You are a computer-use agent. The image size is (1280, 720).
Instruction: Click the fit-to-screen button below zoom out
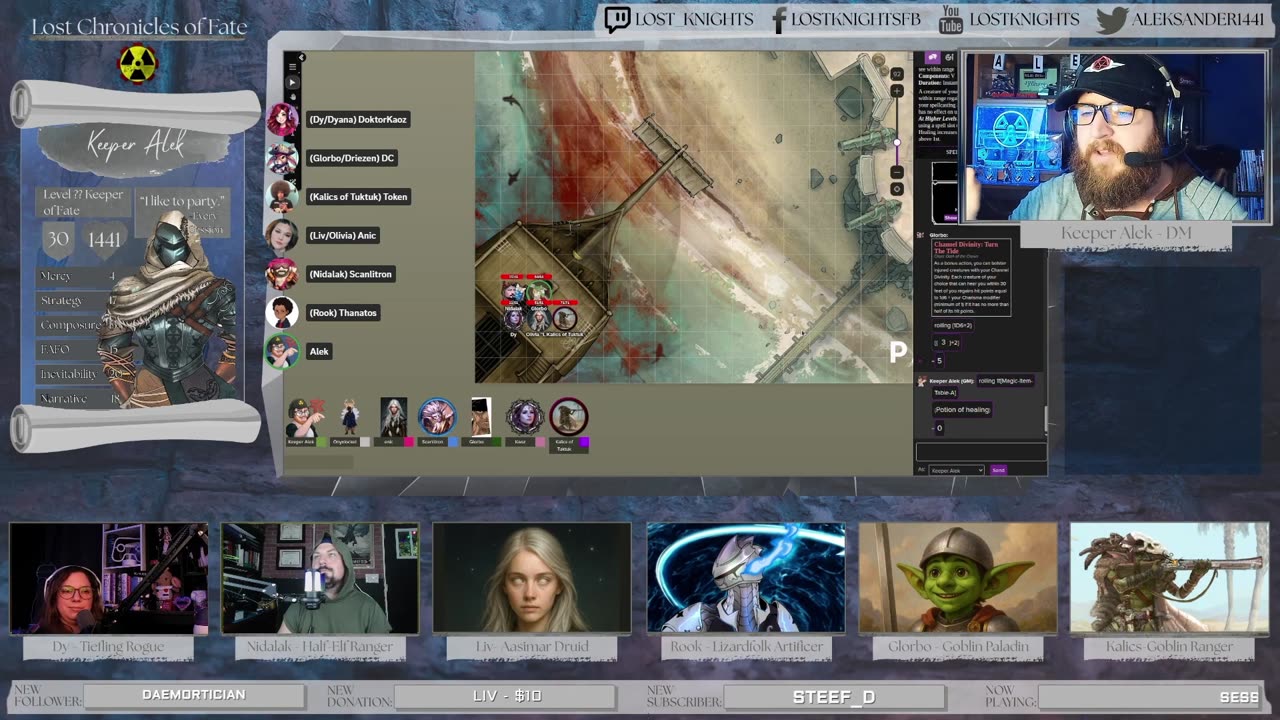(897, 189)
